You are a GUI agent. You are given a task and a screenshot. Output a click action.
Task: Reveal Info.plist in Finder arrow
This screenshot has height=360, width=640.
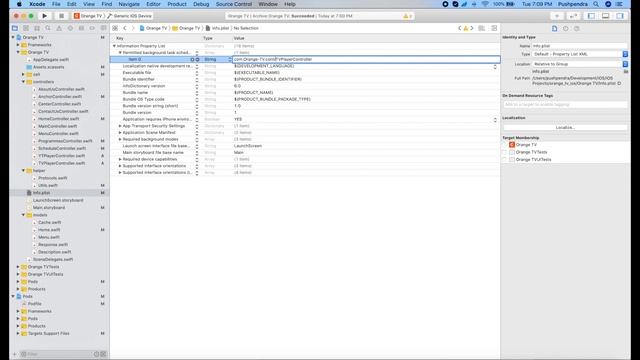coord(619,83)
